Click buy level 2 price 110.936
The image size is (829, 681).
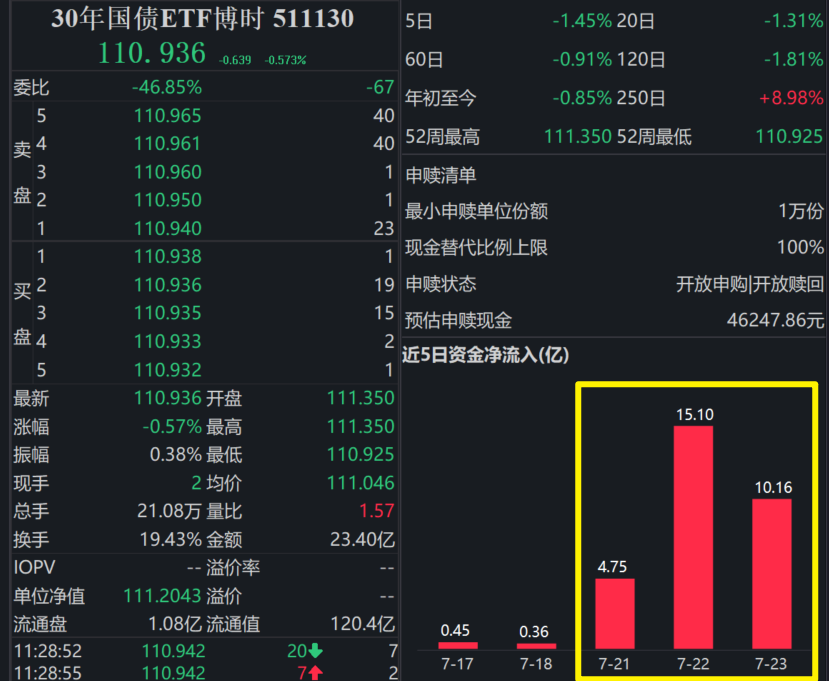pyautogui.click(x=168, y=285)
